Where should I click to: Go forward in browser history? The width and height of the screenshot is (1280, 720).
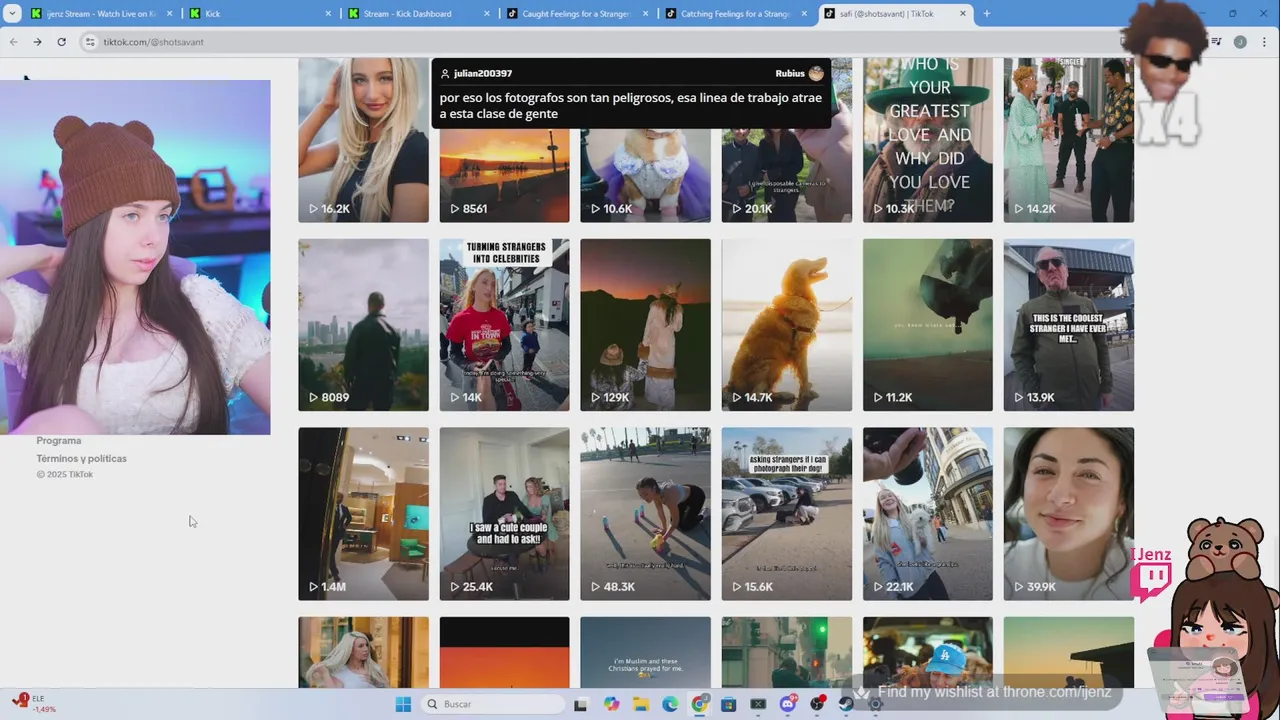[x=37, y=42]
